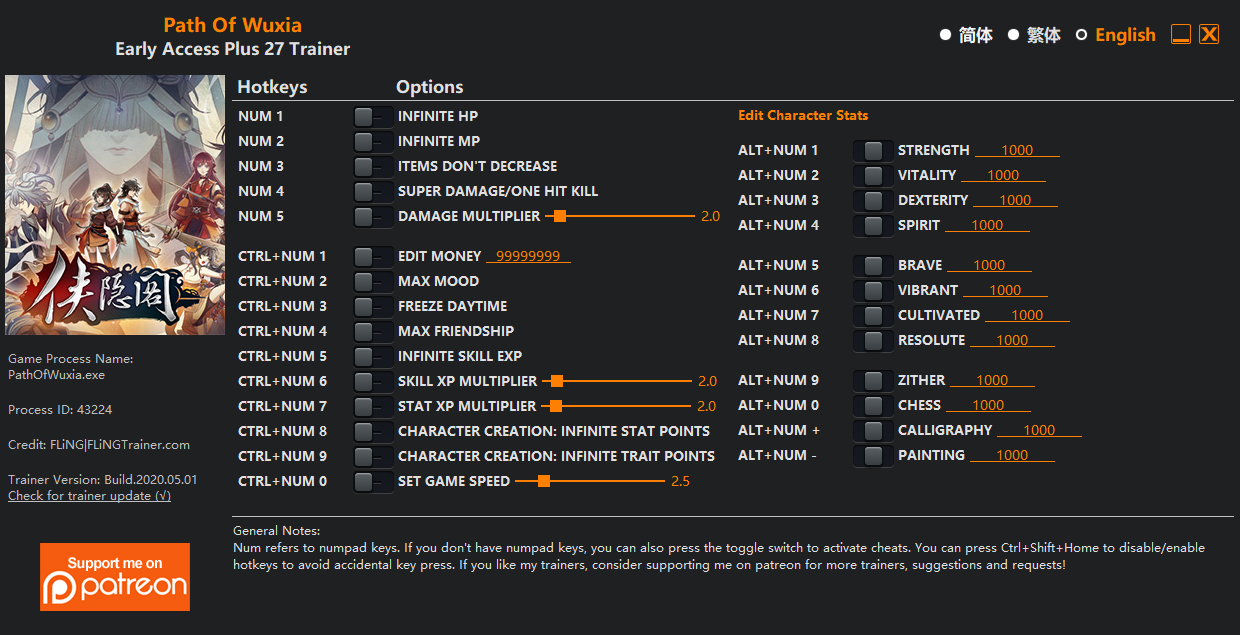Toggle the Calligraphy stat switch
1240x635 pixels.
coord(873,431)
